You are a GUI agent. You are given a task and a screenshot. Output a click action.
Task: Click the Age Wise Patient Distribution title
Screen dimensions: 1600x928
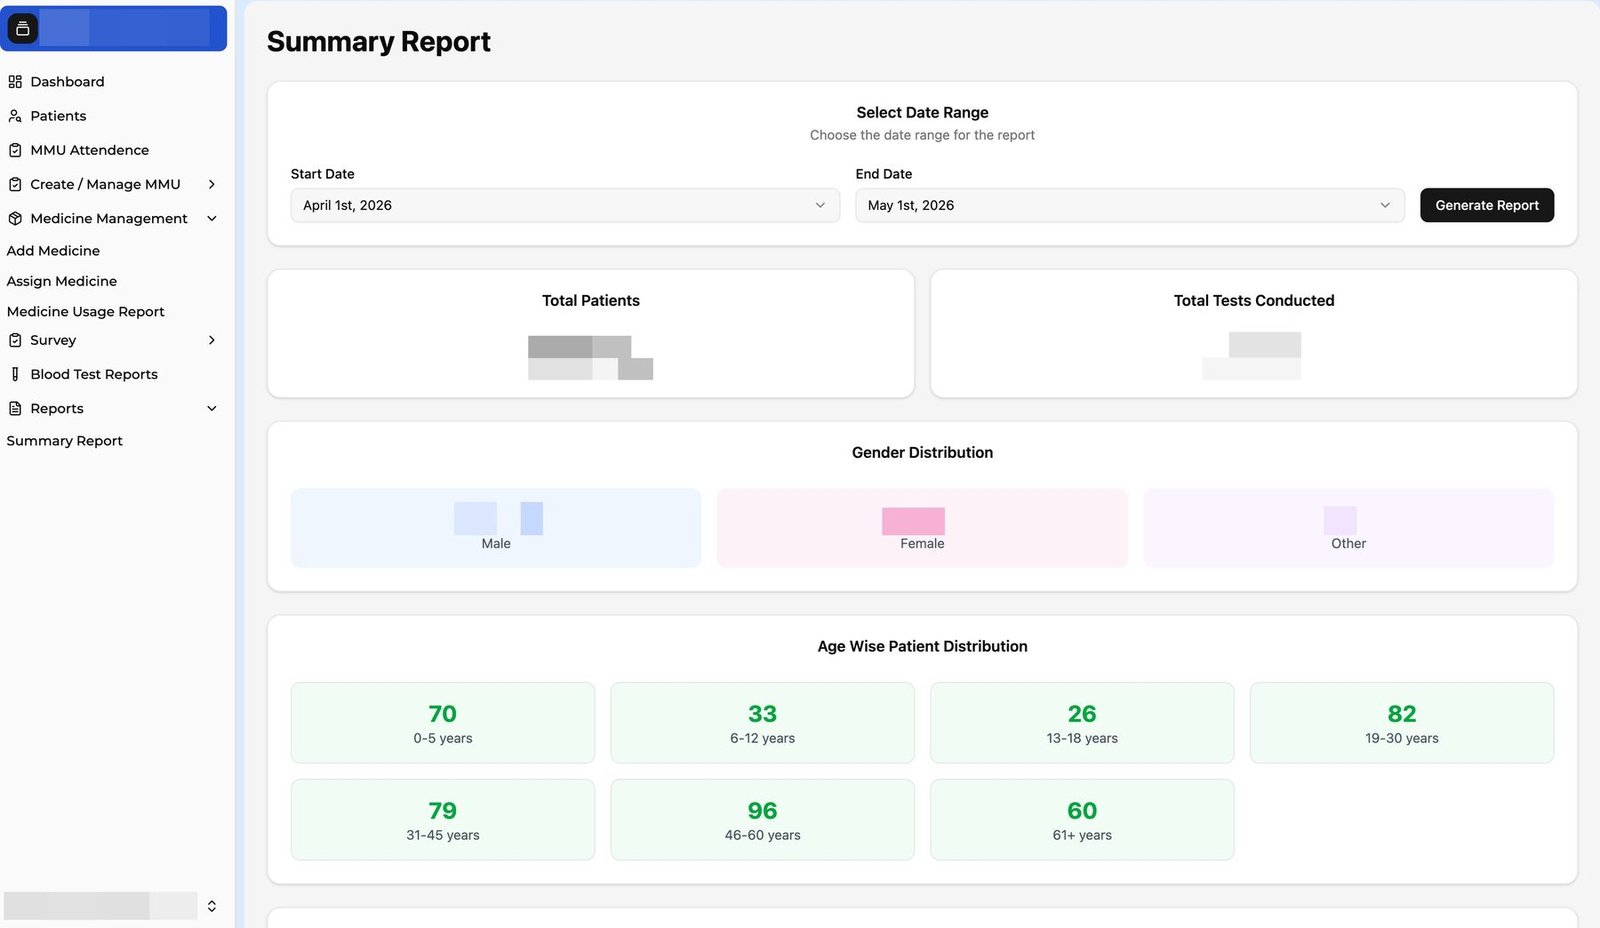[x=922, y=647]
